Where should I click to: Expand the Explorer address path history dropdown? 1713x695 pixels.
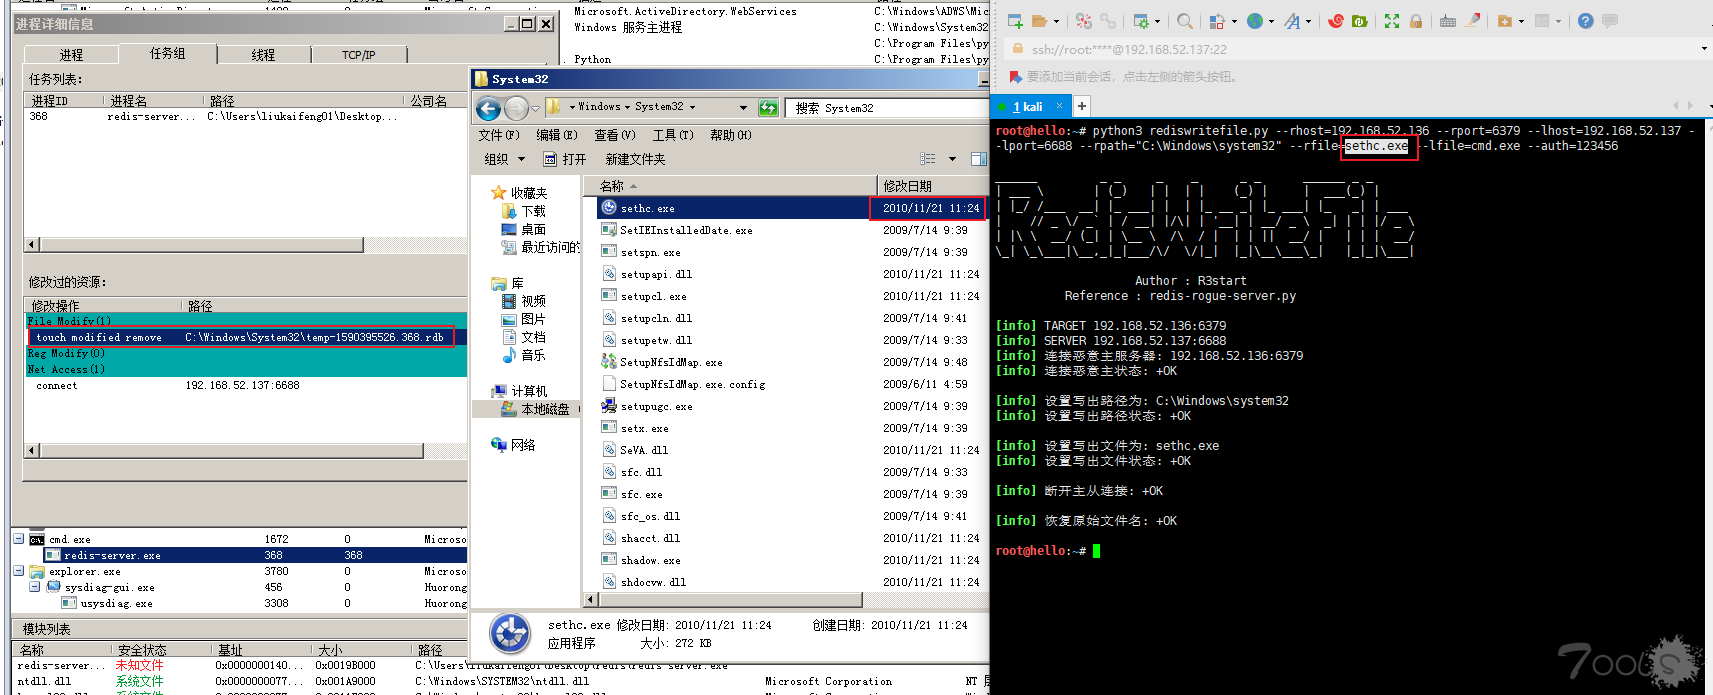pyautogui.click(x=743, y=107)
